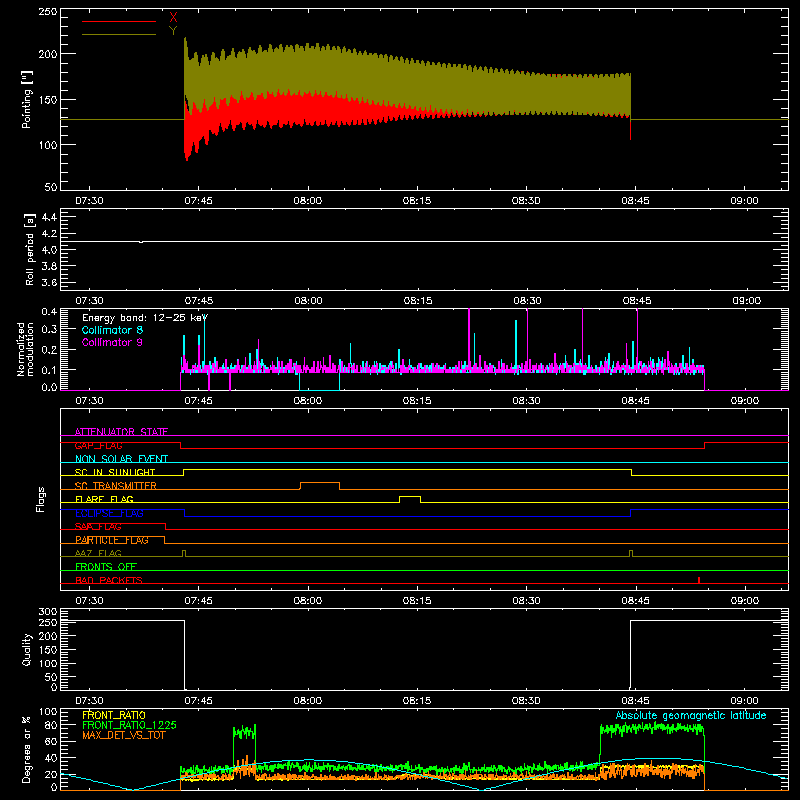Click the 09:00 label under Pointing panel
This screenshot has height=800, width=800.
744,201
